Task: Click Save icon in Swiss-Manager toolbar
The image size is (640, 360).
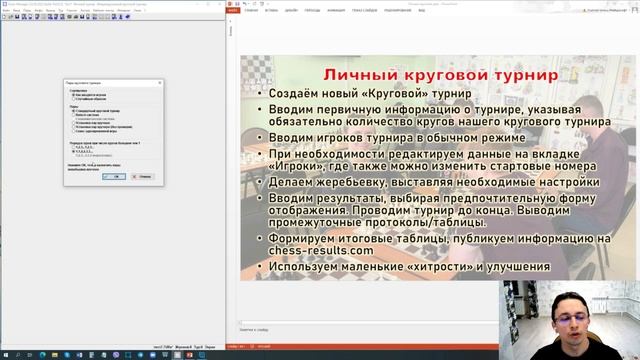Action: pos(17,17)
